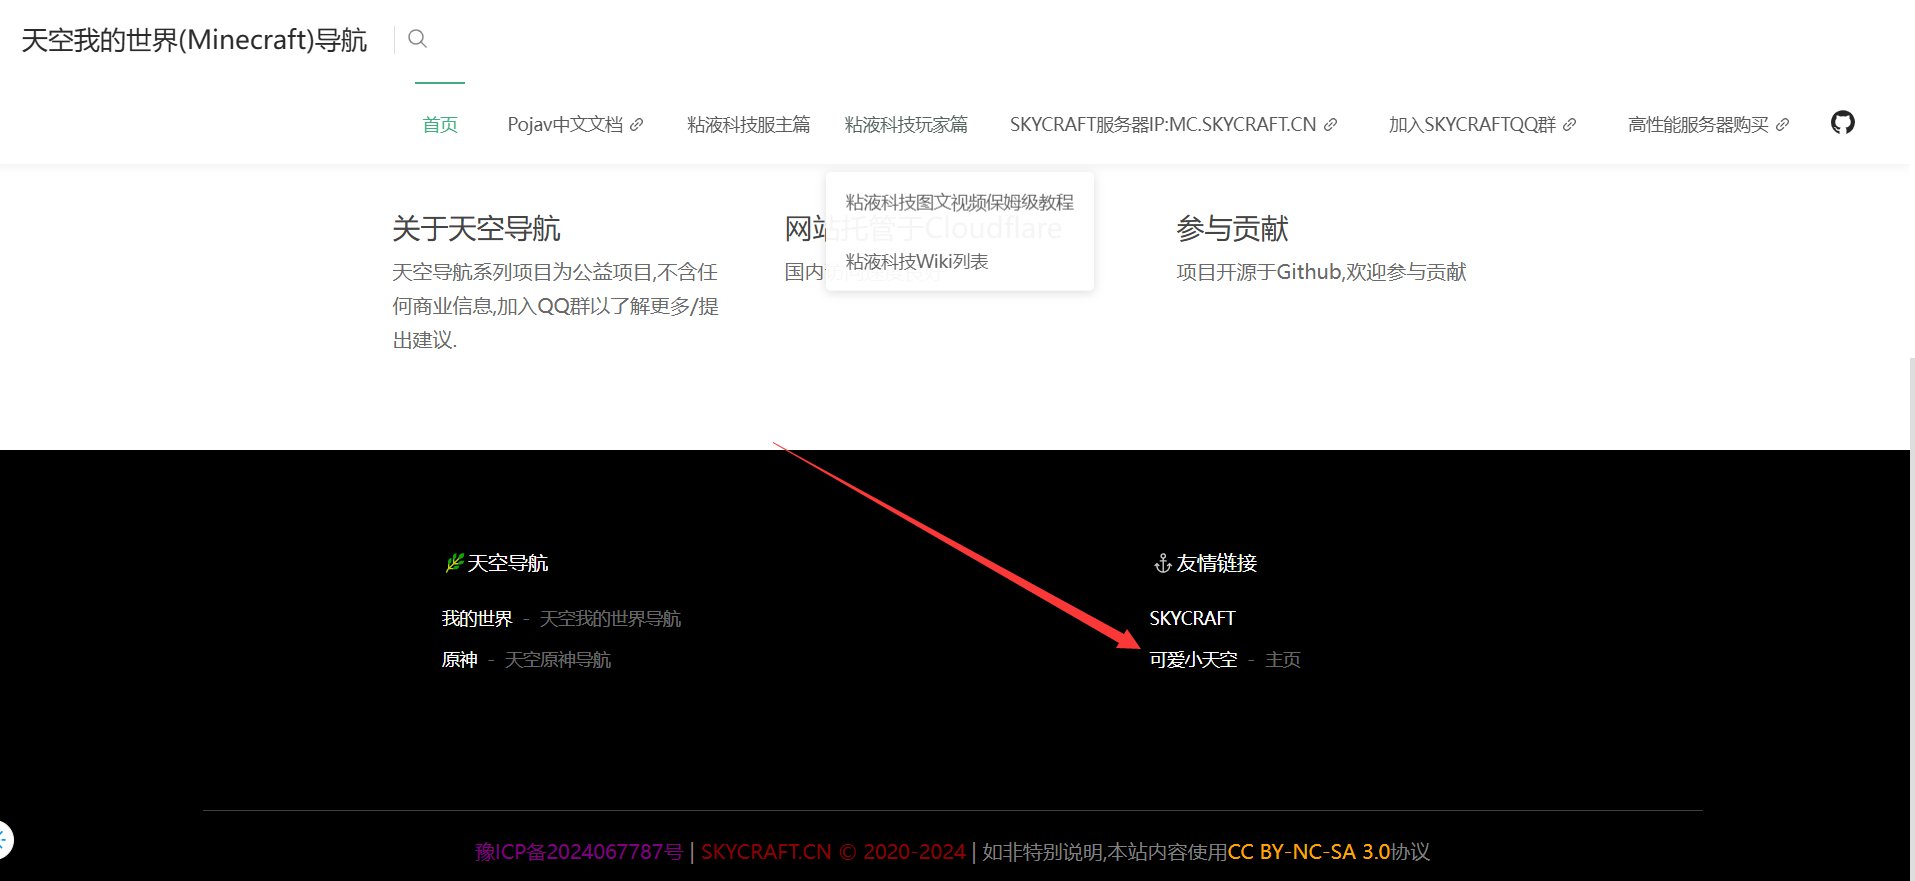Click external link icon beside SKYCRAFT服务器IP
Image resolution: width=1915 pixels, height=881 pixels.
click(1331, 125)
